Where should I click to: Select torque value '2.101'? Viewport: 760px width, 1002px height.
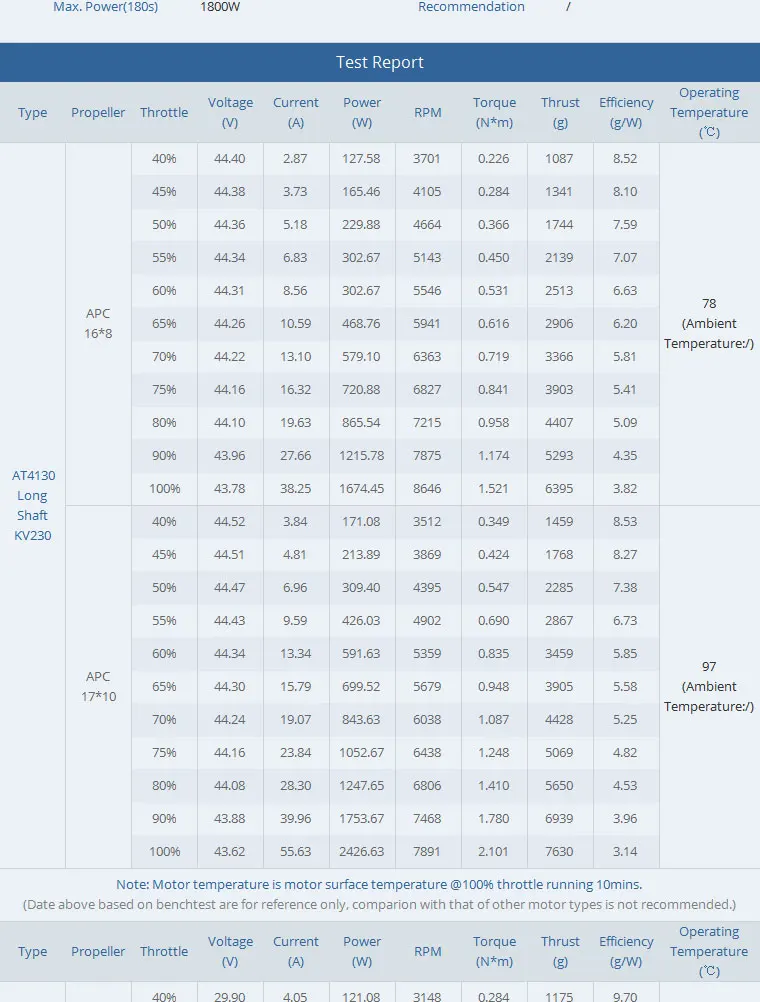click(493, 852)
